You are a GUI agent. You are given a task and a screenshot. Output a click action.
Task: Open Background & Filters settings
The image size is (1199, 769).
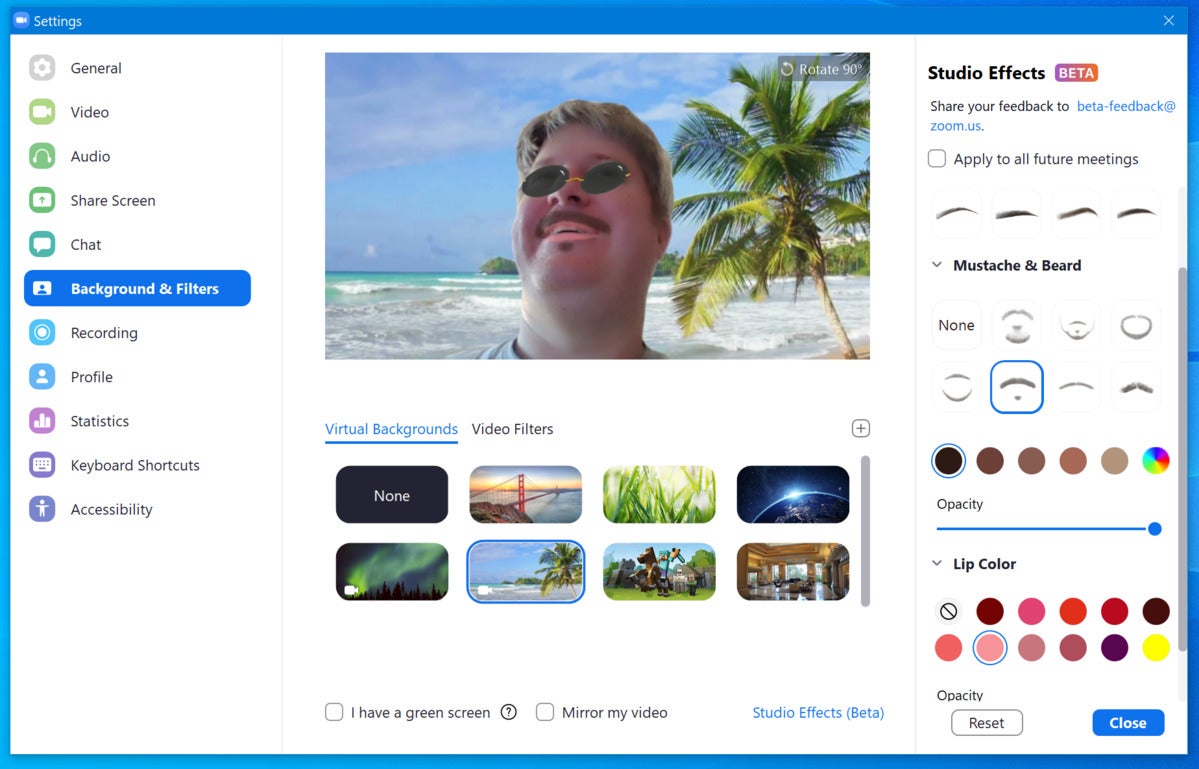click(138, 288)
